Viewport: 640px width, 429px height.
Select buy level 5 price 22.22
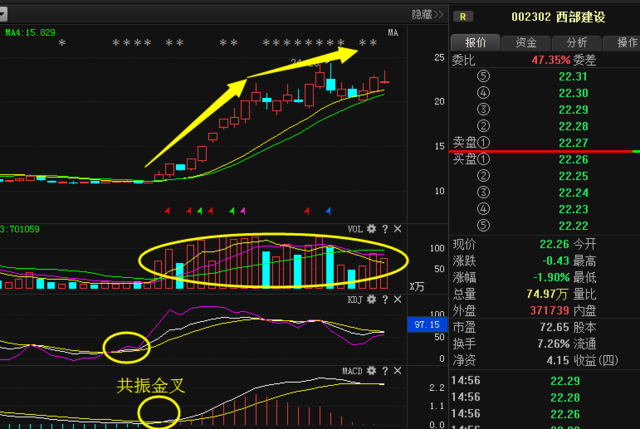pos(573,226)
